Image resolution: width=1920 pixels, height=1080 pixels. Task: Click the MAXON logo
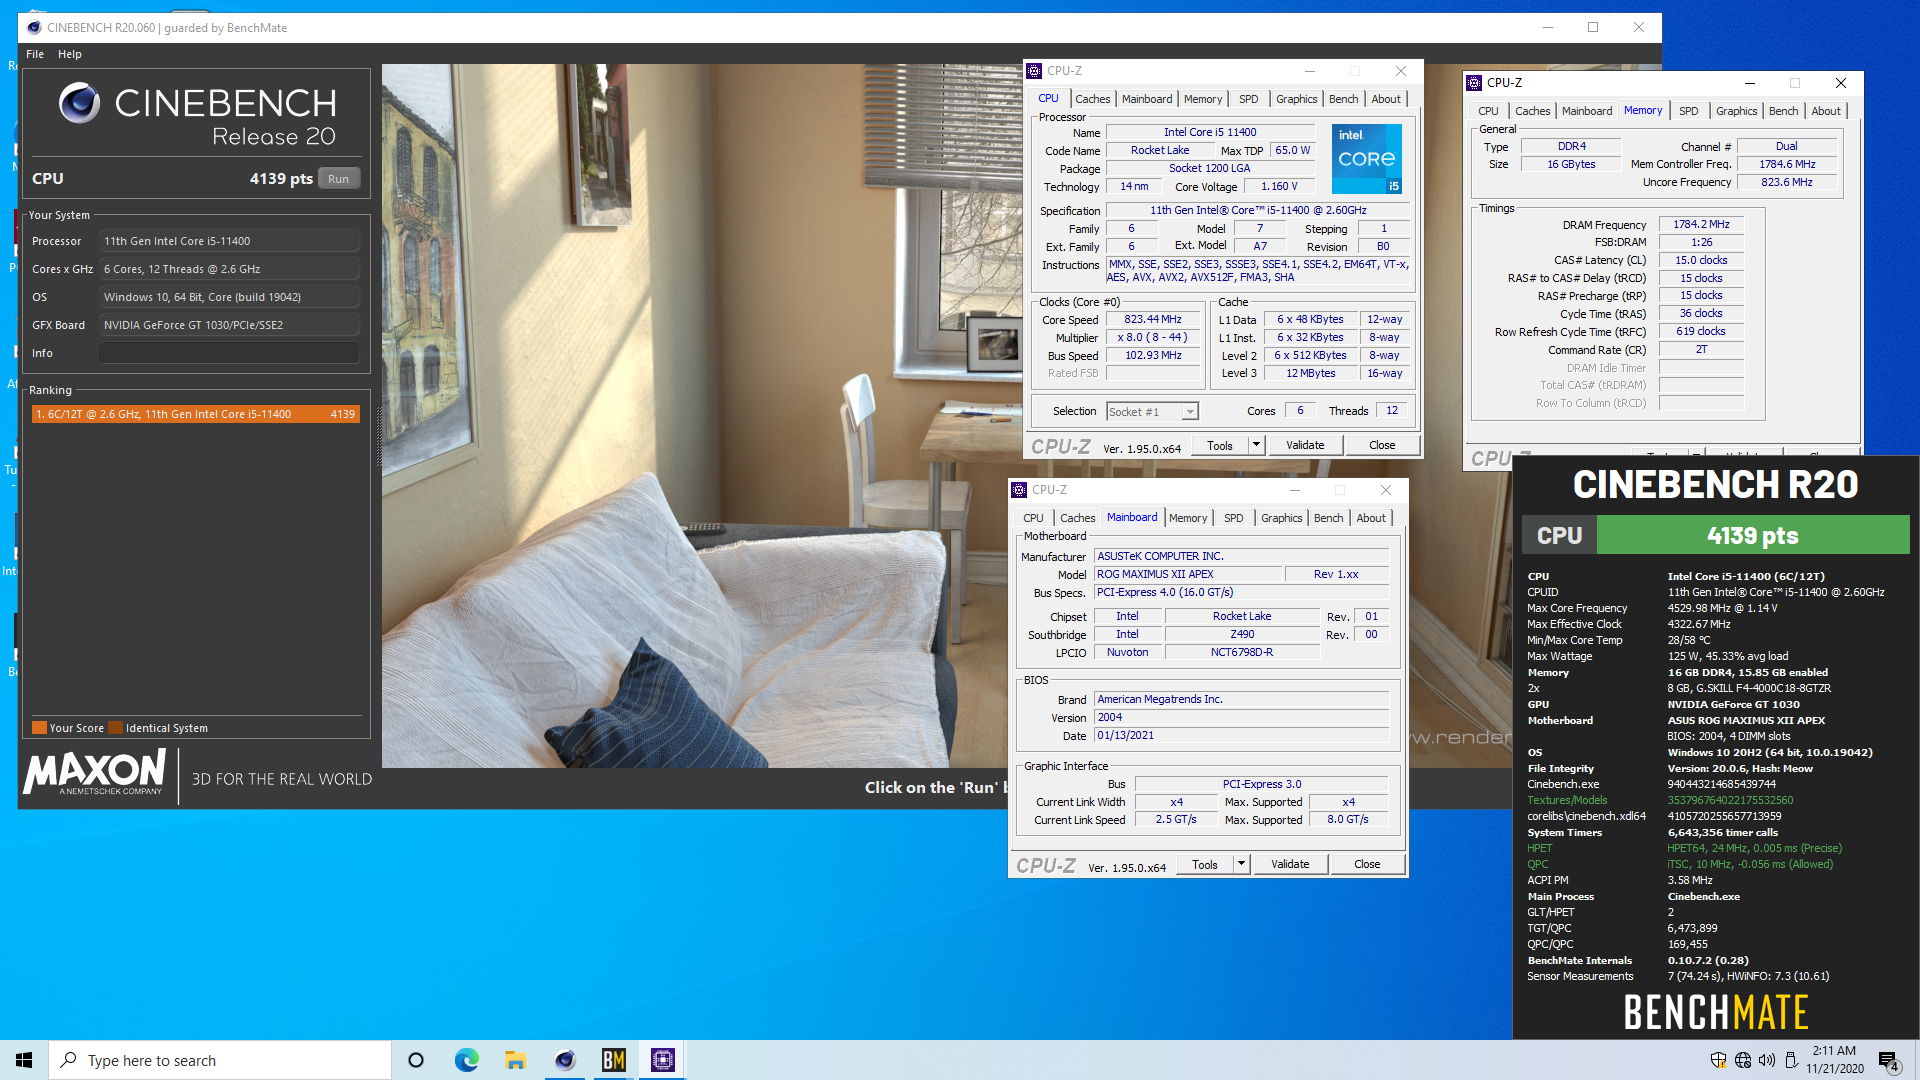pyautogui.click(x=95, y=772)
